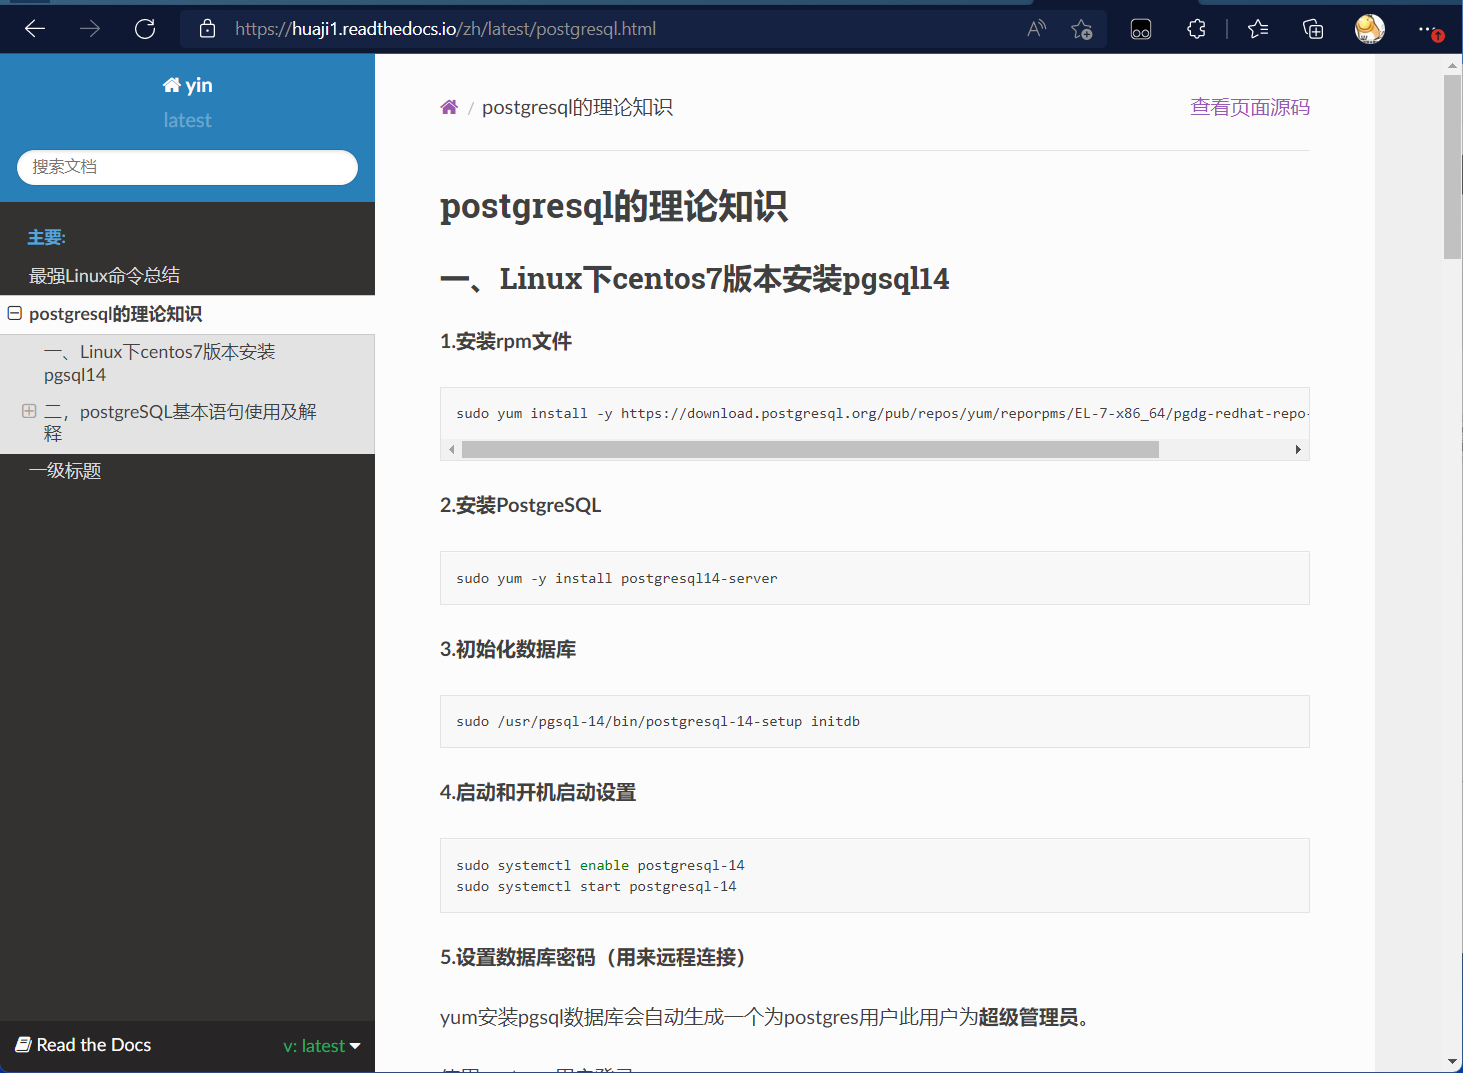Open the read aloud icon in the address bar
Viewport: 1463px width, 1073px height.
pyautogui.click(x=1037, y=29)
